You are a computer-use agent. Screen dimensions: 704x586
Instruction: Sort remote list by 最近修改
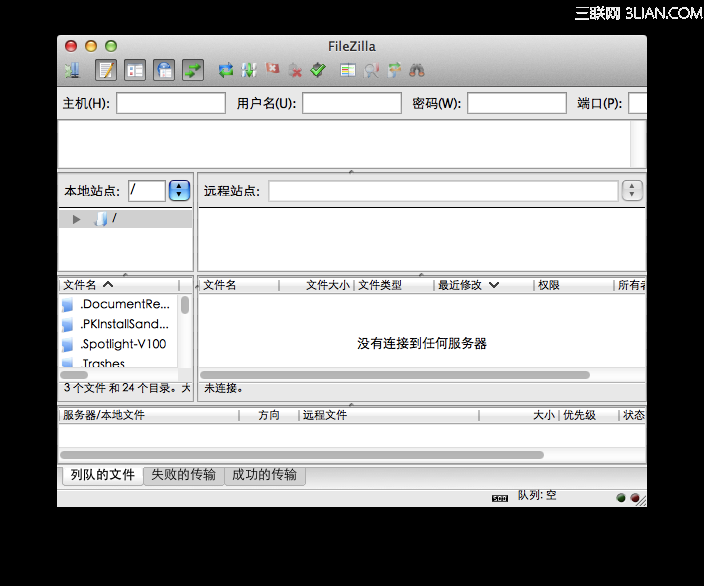click(484, 285)
